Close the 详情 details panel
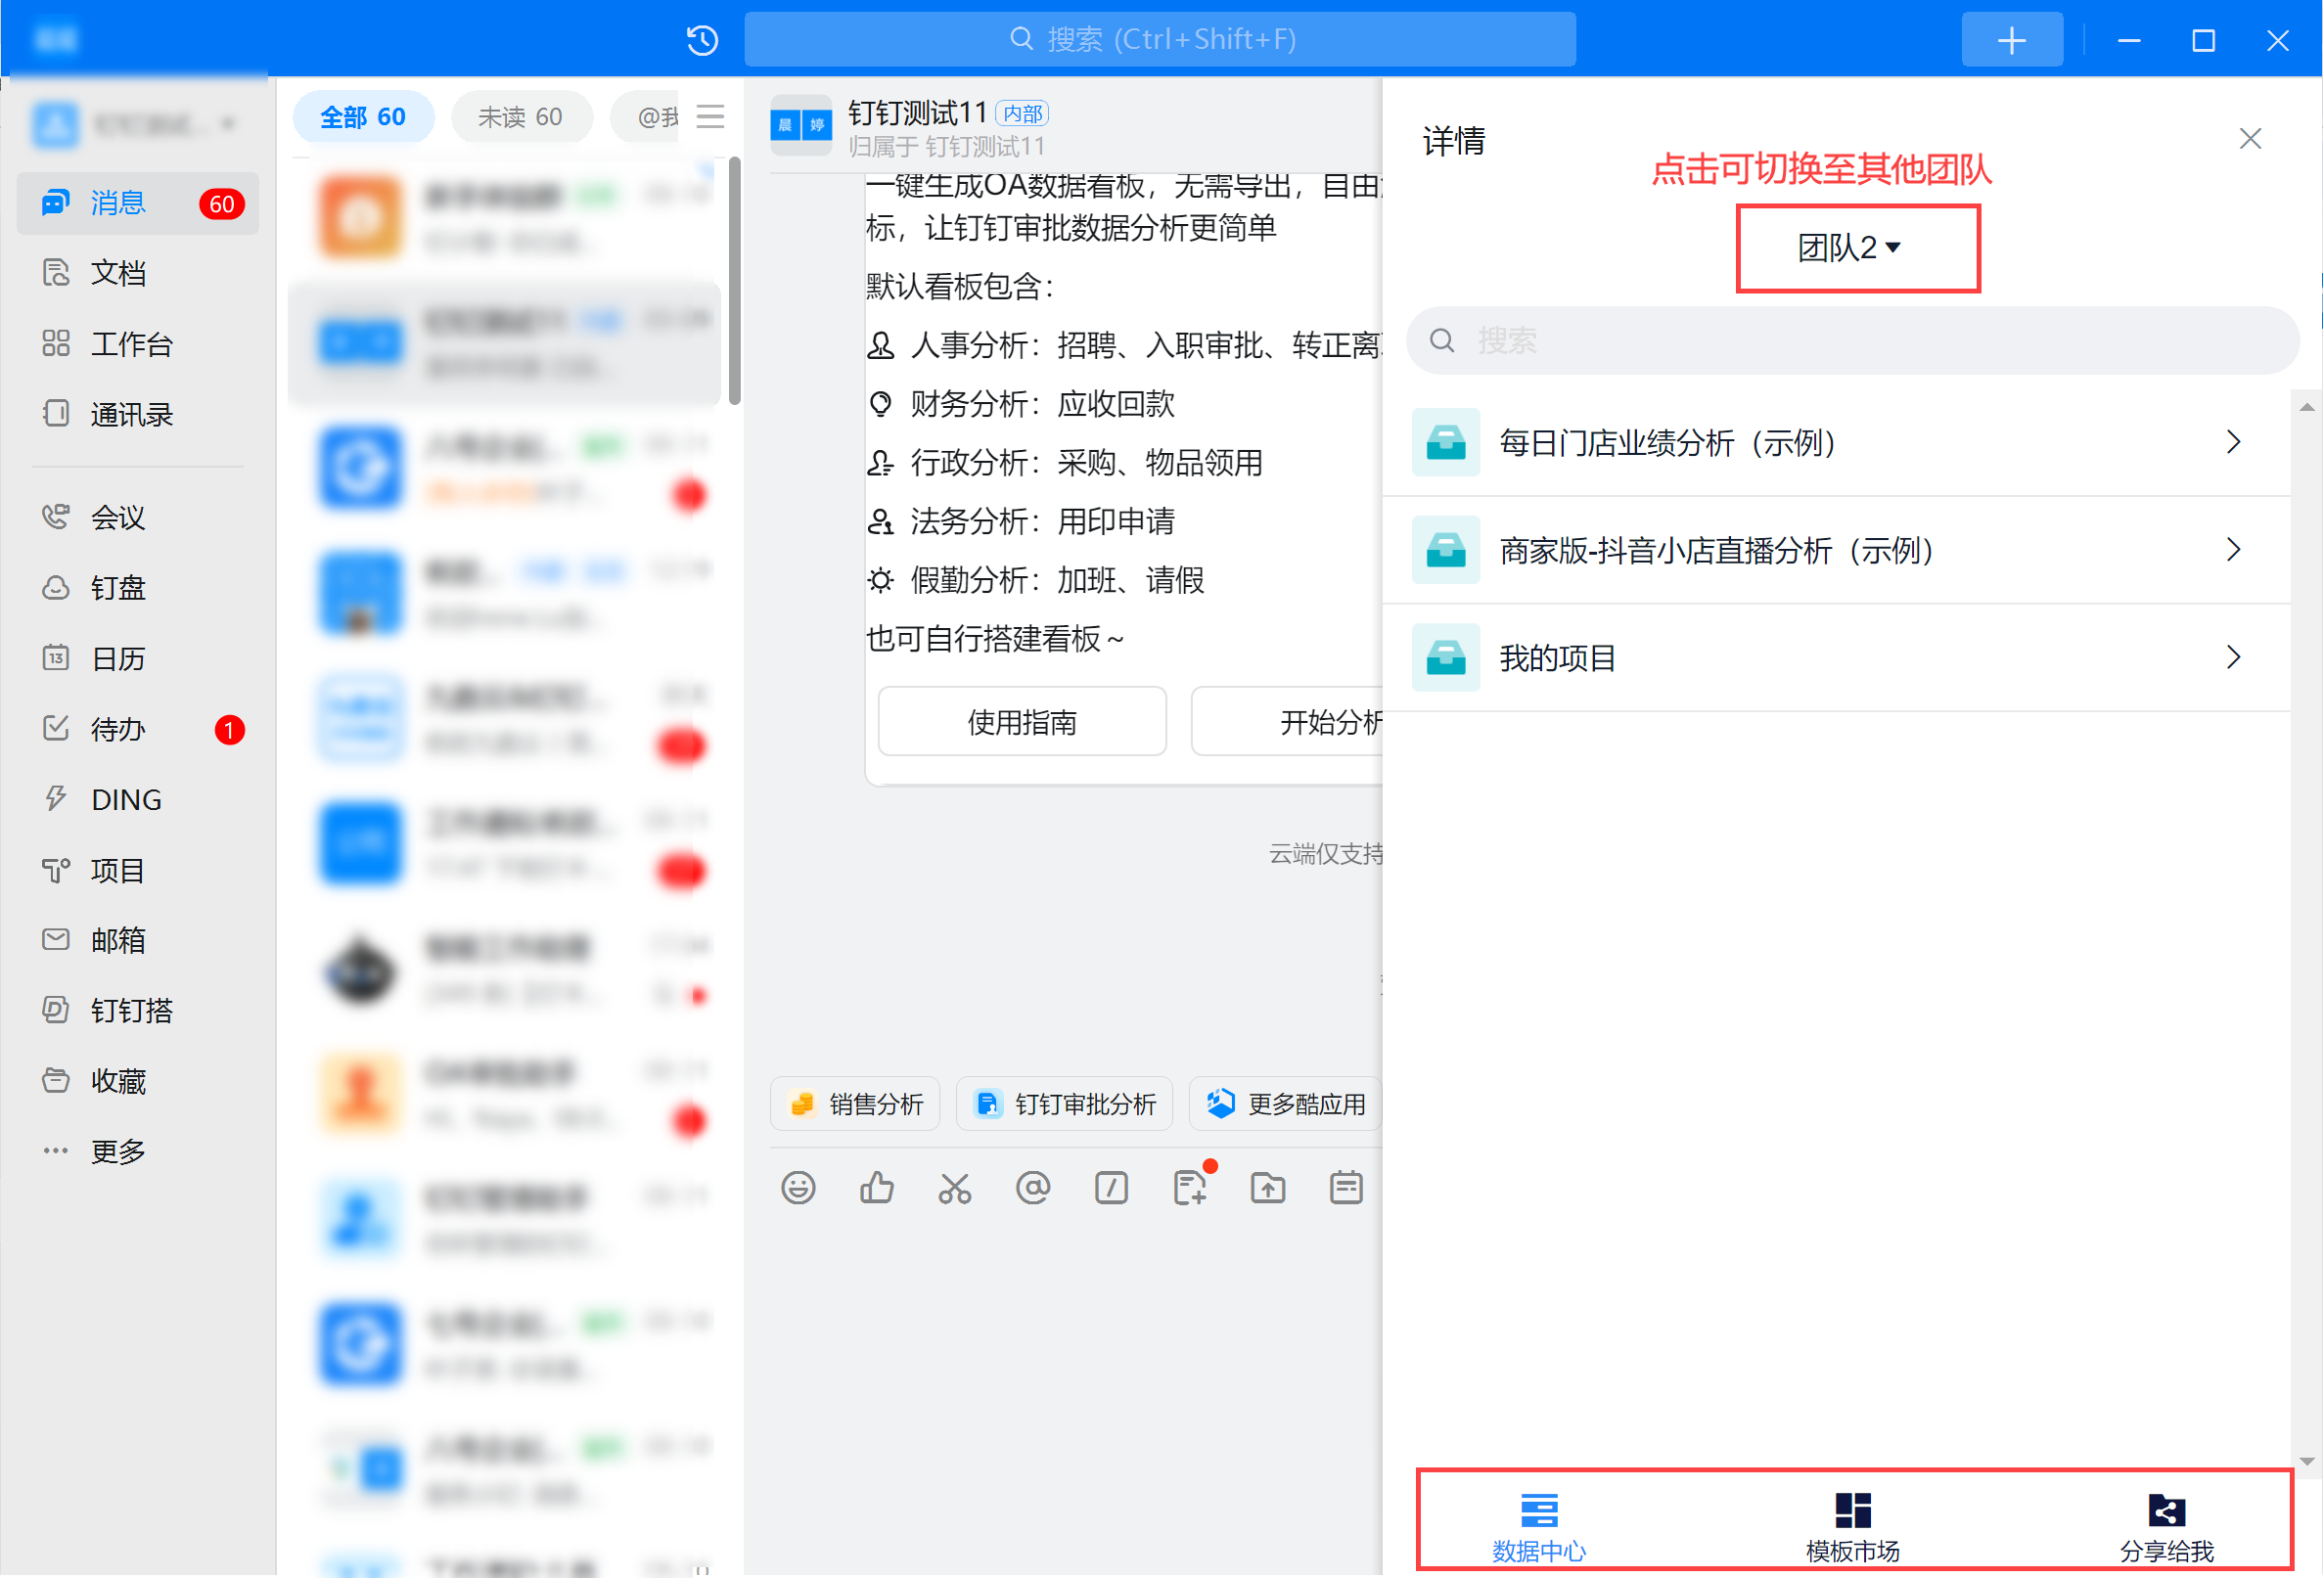Screen dimensions: 2324x1578 2250,139
